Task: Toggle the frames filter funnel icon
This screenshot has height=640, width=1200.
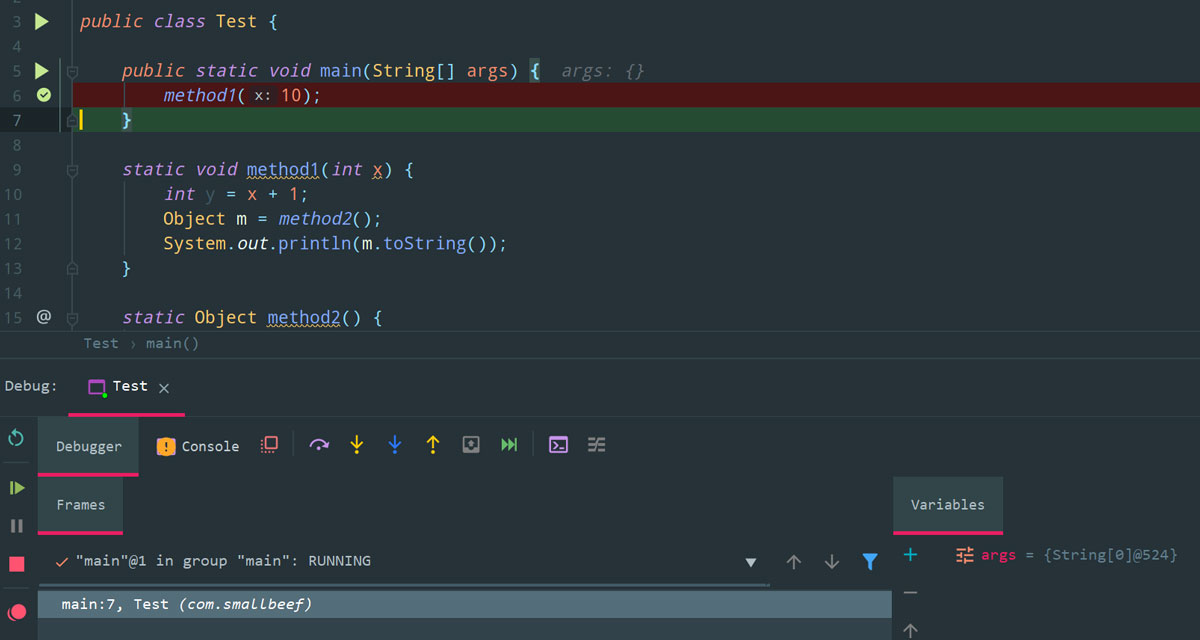Action: coord(870,562)
